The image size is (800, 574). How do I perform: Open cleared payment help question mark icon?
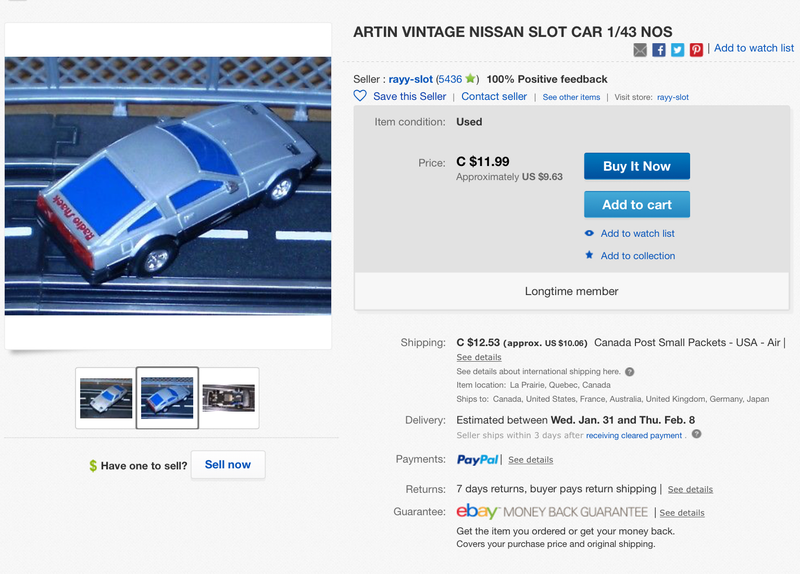(x=696, y=434)
